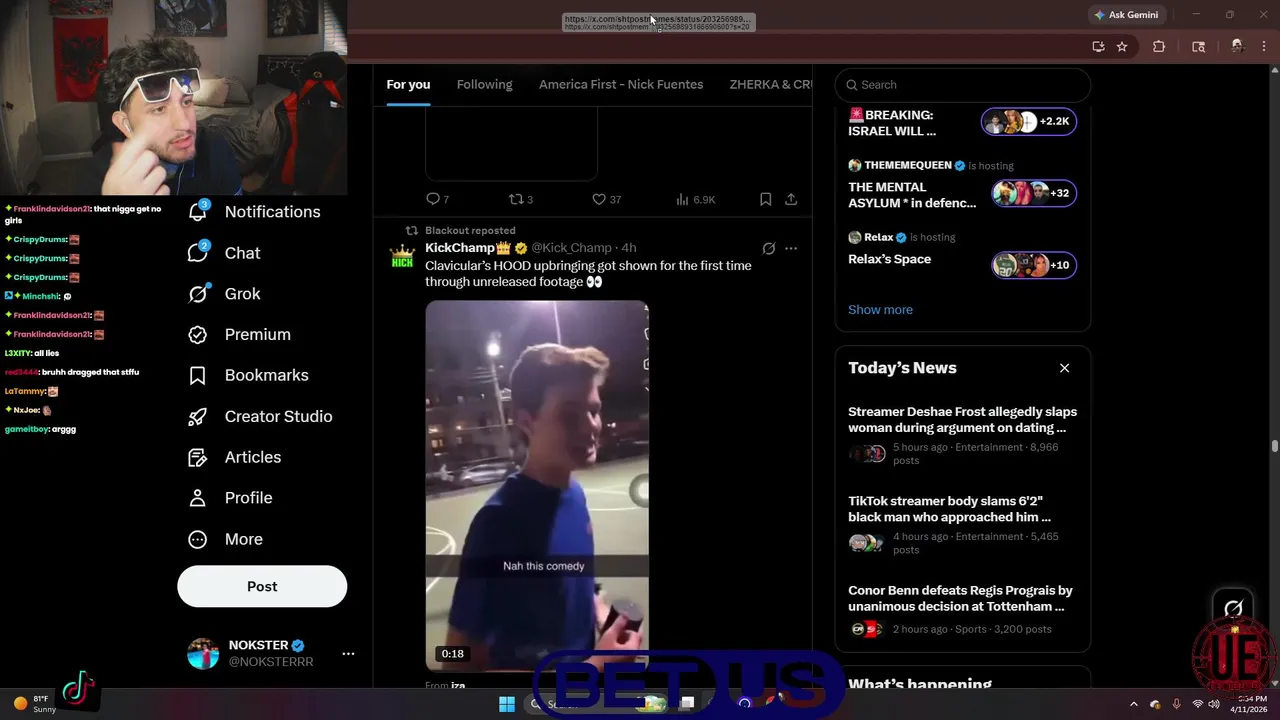Open more options on KickChamp post
Viewport: 1280px width, 720px height.
pyautogui.click(x=791, y=248)
